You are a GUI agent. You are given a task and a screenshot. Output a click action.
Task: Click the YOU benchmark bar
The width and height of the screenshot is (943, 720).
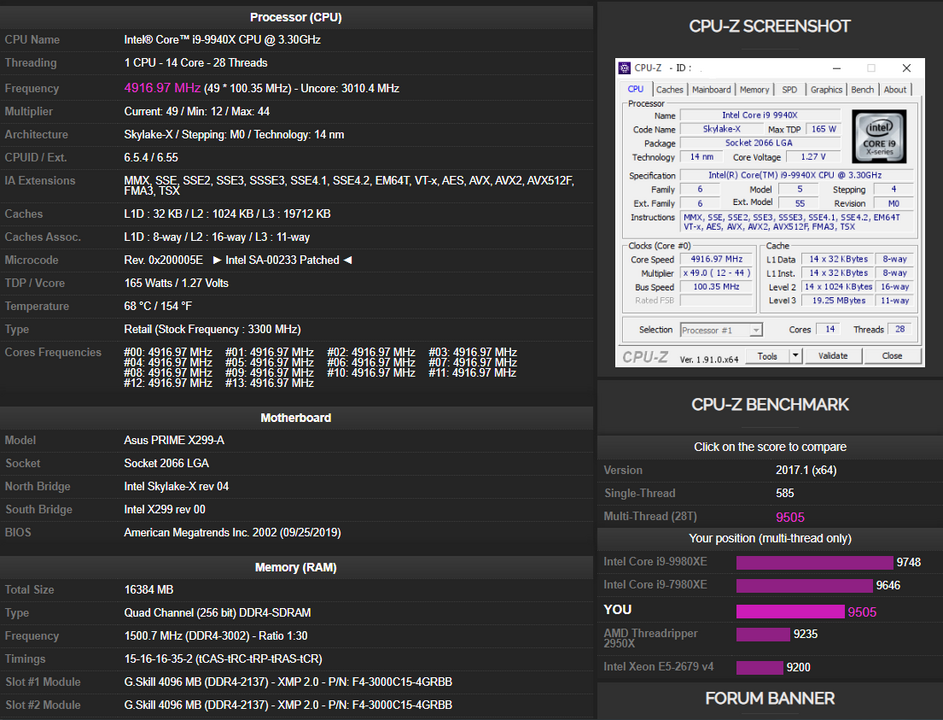(790, 612)
